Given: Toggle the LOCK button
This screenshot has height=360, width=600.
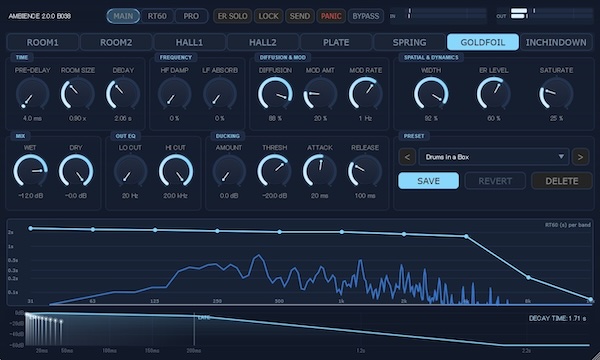Looking at the screenshot, I should pos(268,16).
